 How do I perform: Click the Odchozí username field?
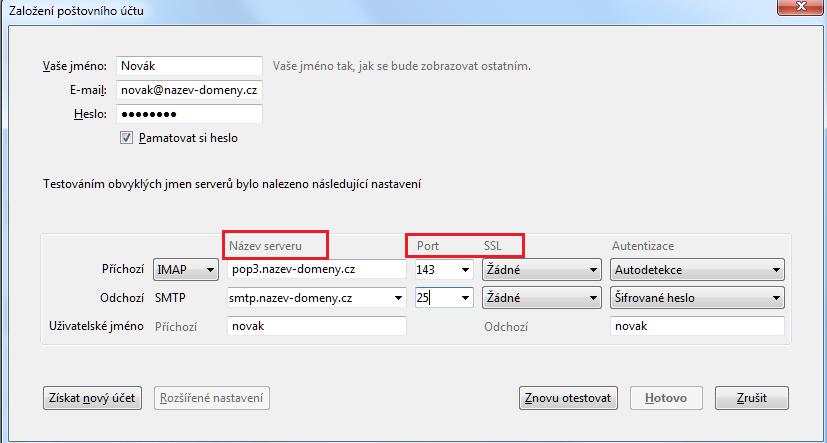click(697, 326)
